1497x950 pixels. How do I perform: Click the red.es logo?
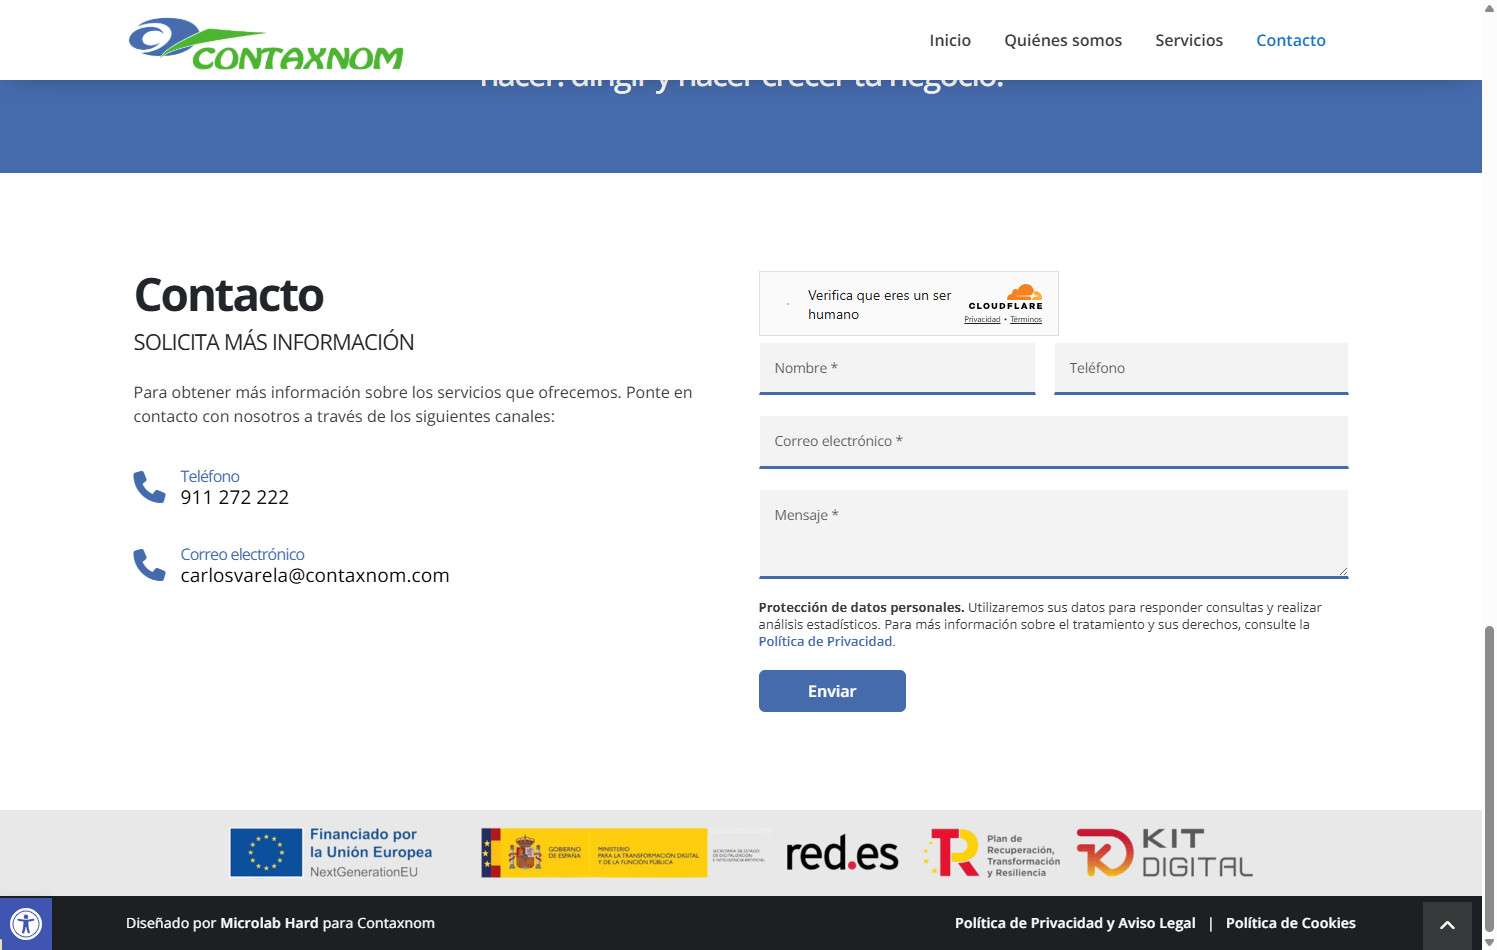pyautogui.click(x=841, y=854)
